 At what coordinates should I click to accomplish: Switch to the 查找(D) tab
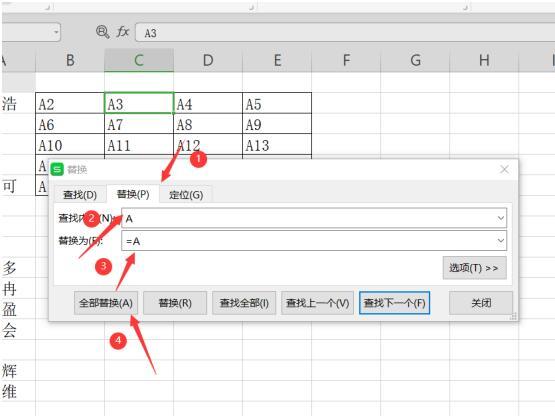coord(80,195)
